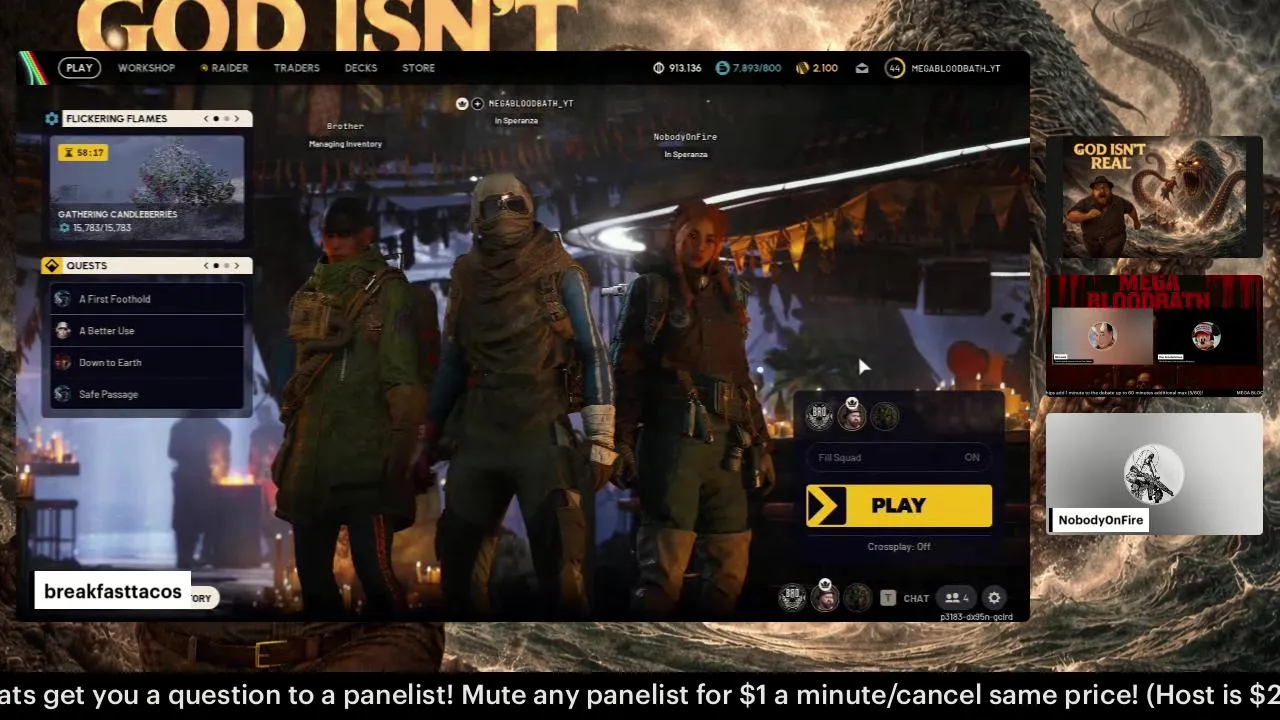Open the quest 'A Better Use'
Viewport: 1280px width, 720px height.
[x=147, y=331]
